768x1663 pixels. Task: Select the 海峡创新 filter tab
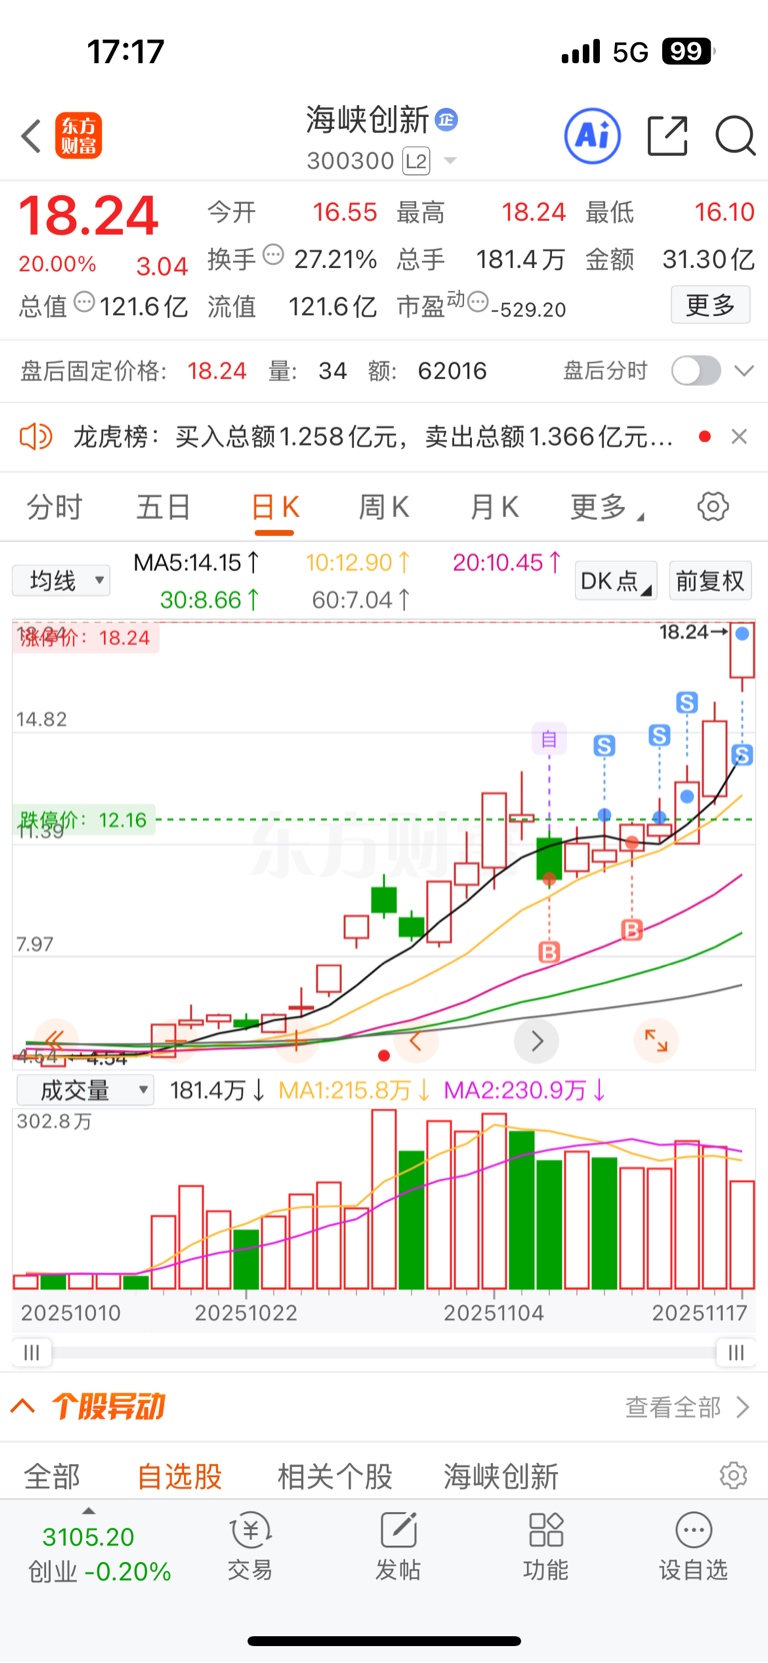click(x=501, y=1476)
